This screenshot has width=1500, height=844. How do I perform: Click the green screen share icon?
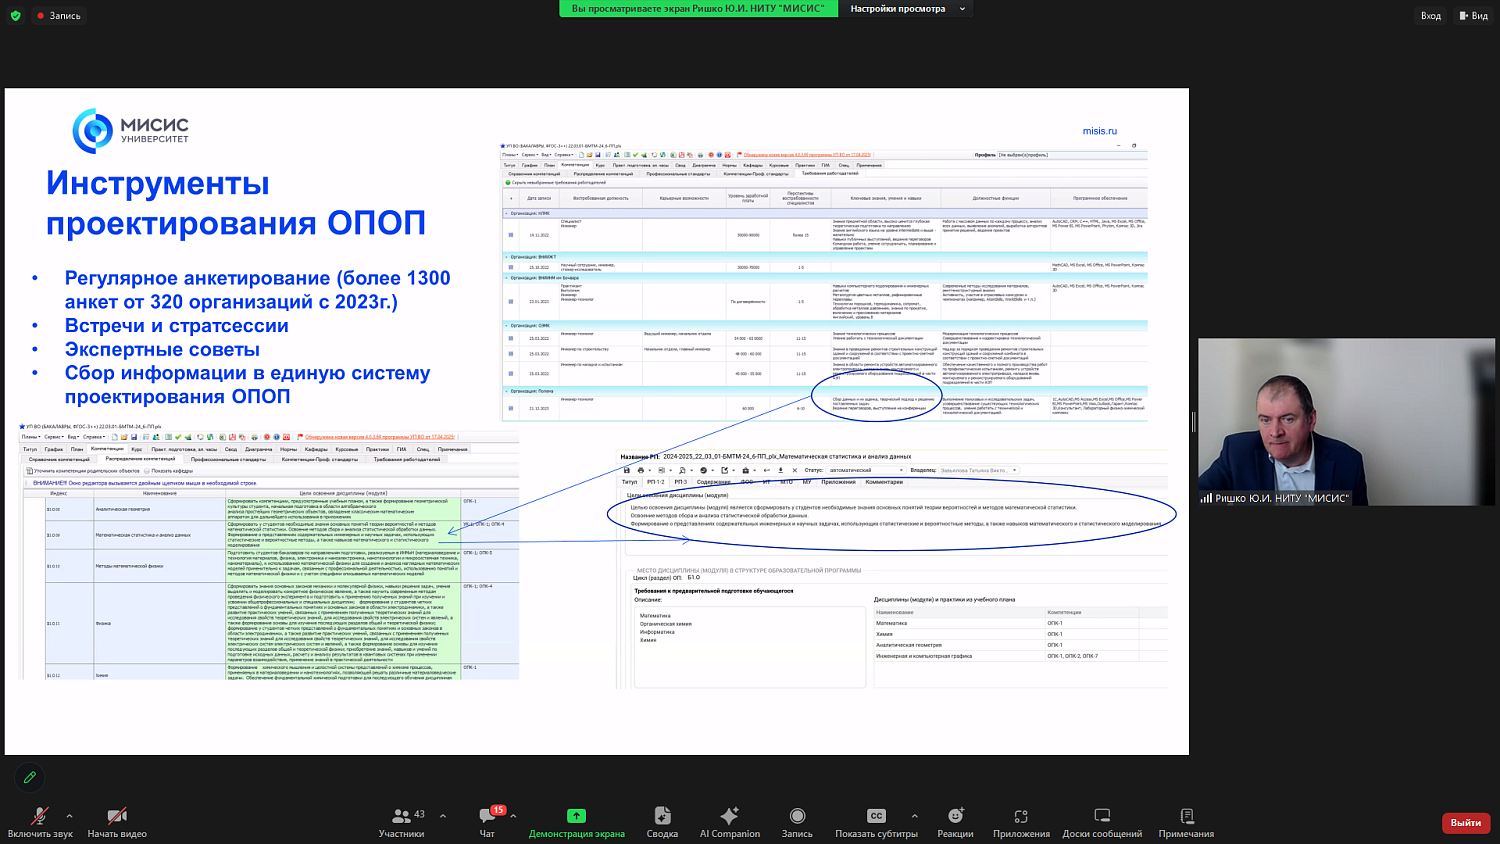576,816
